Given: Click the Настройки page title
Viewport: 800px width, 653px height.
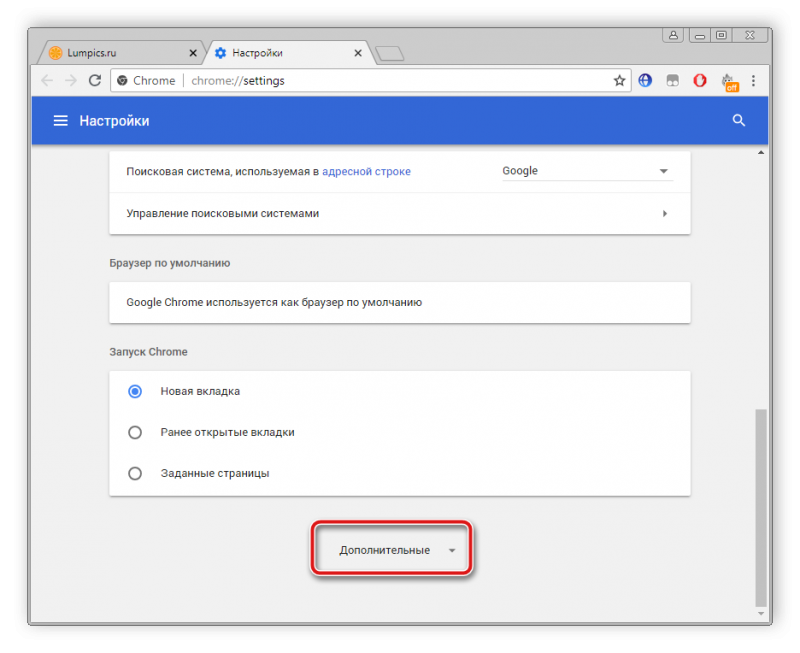Looking at the screenshot, I should pos(114,121).
